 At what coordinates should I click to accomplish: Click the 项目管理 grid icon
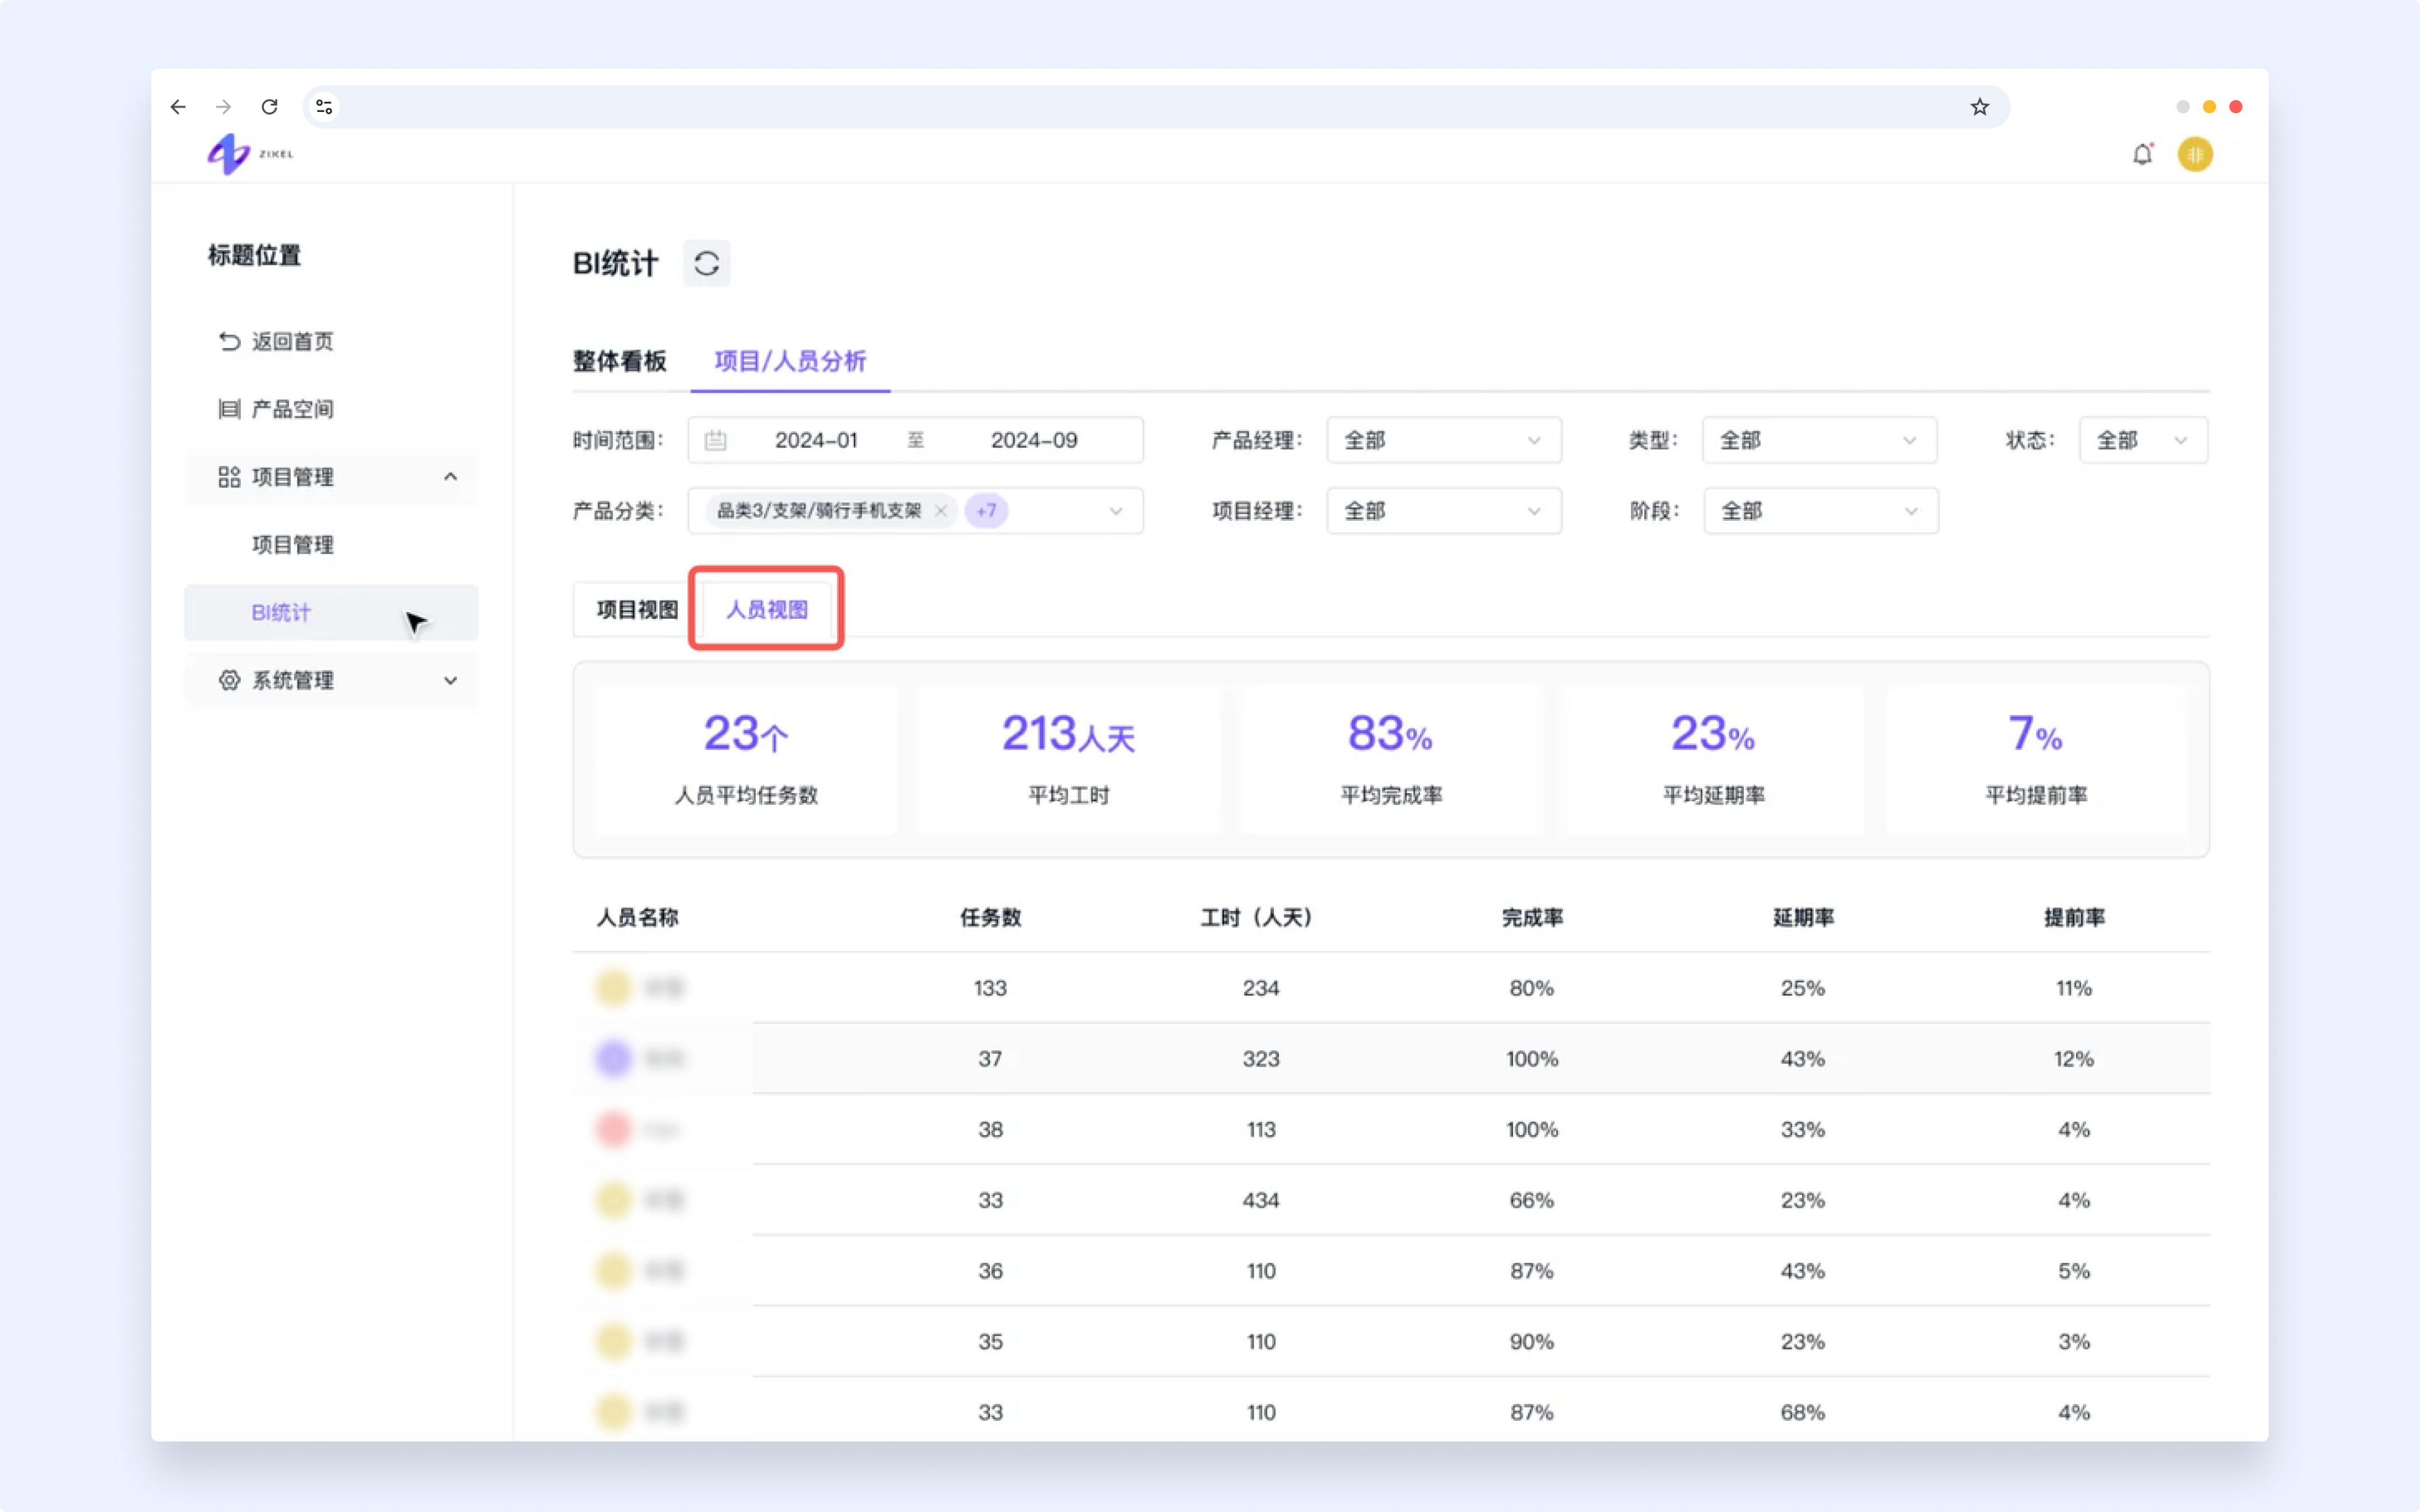pos(229,477)
